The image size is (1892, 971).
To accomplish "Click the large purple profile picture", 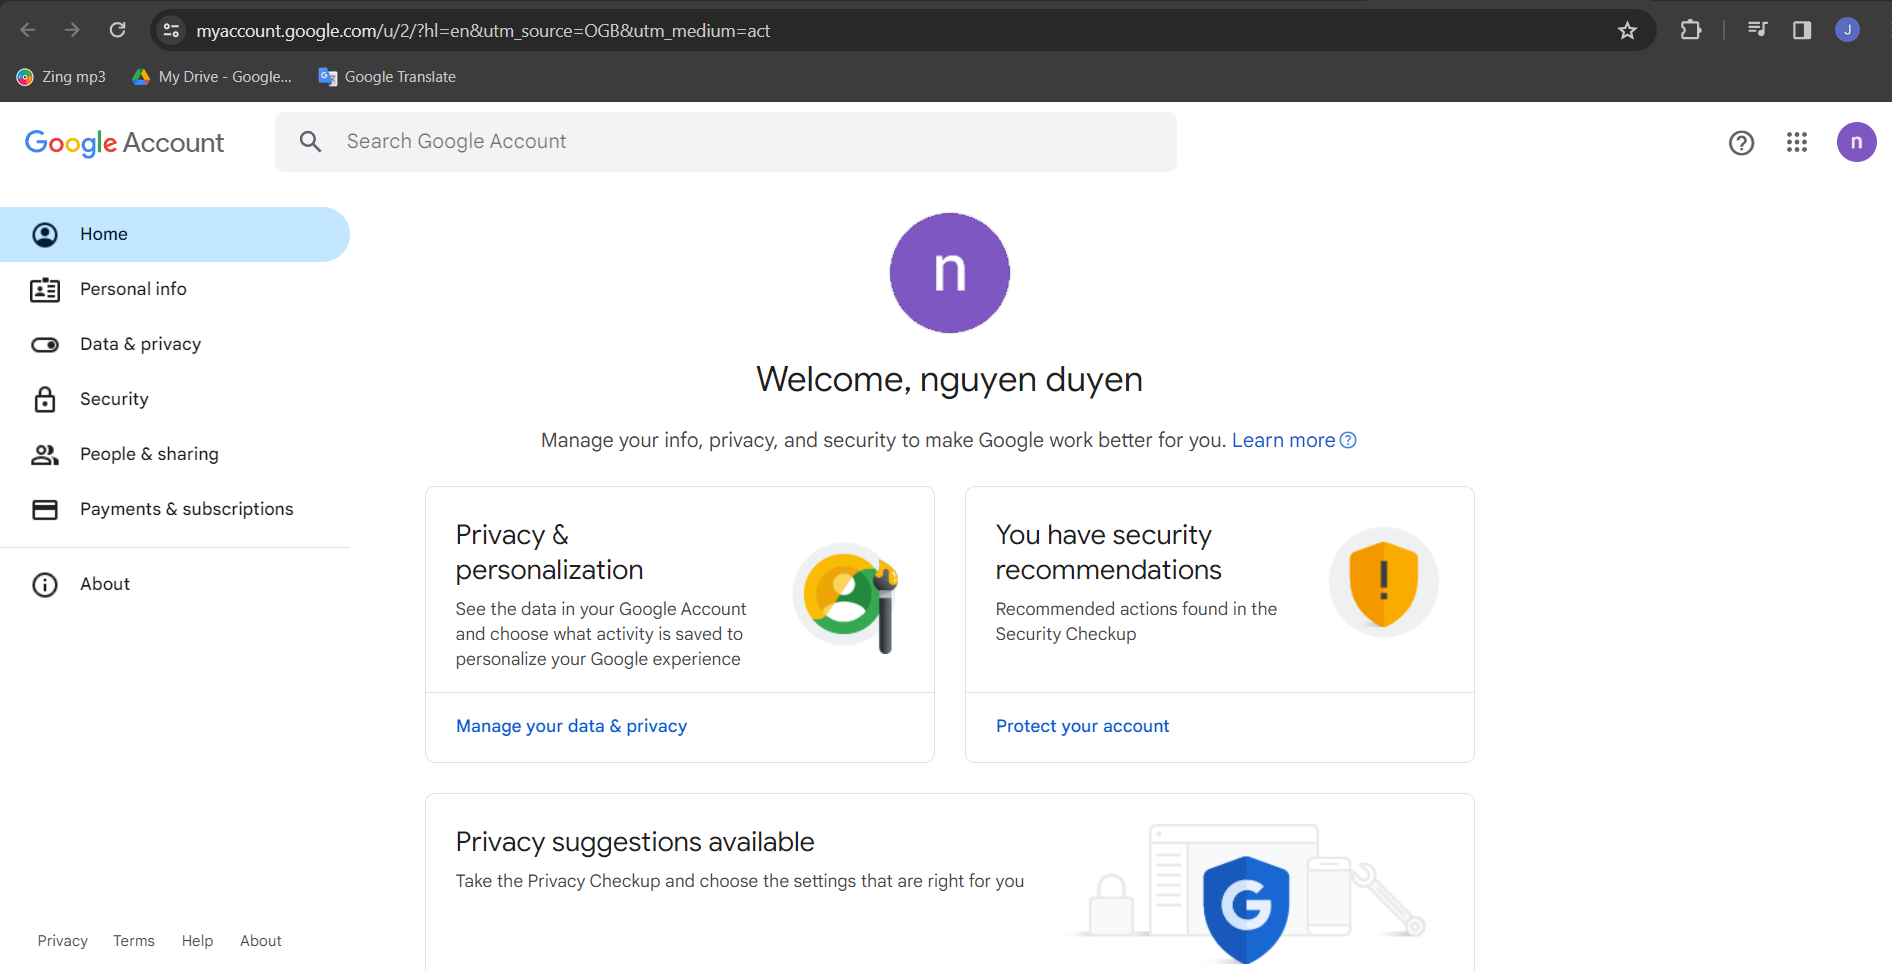I will tap(949, 273).
